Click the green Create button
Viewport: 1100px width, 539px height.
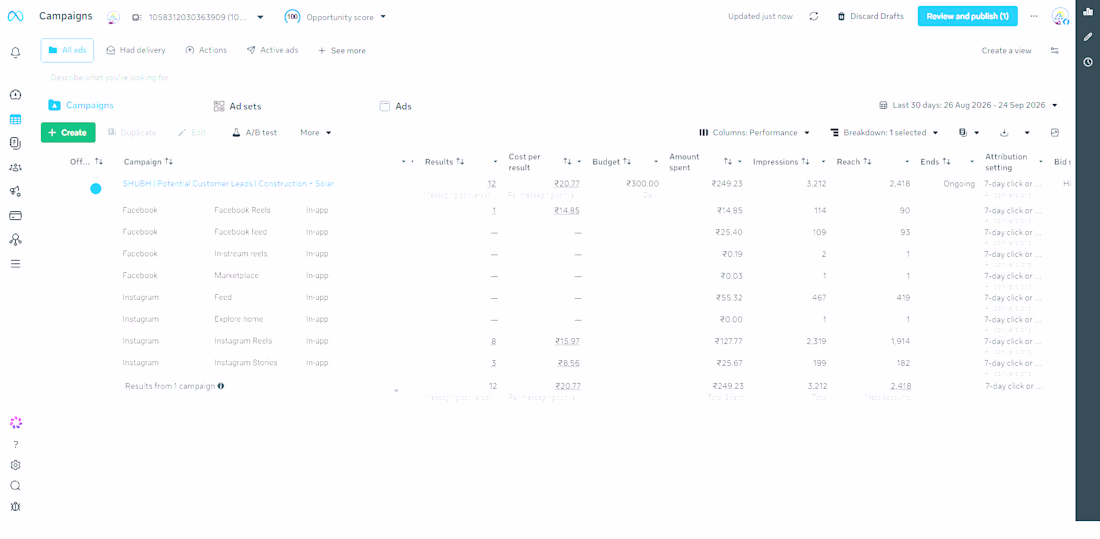(68, 133)
